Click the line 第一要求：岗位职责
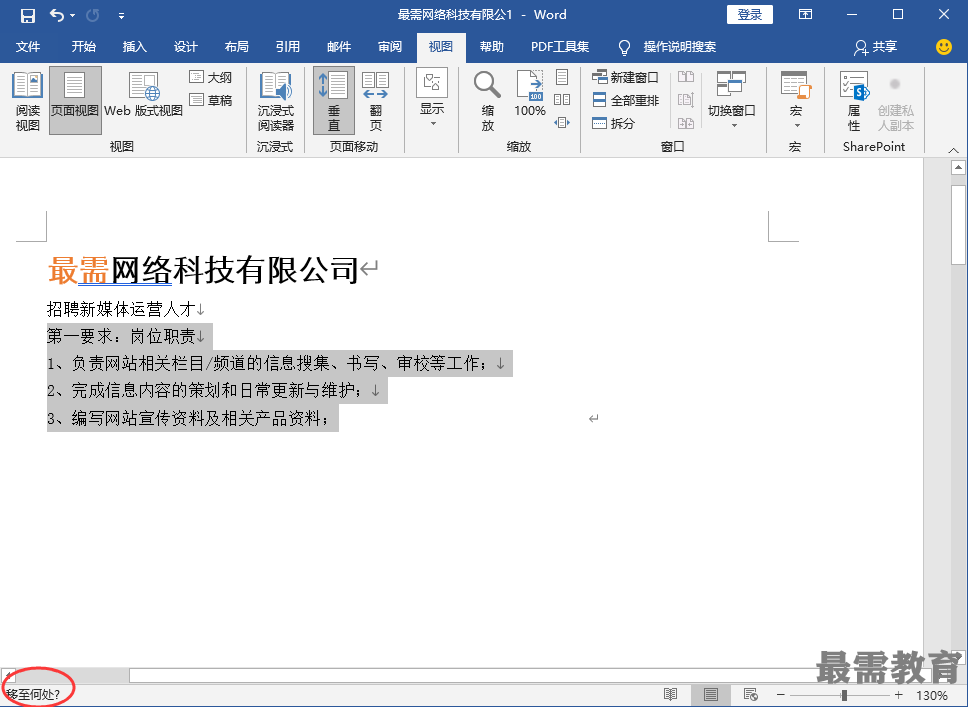The height and width of the screenshot is (707, 968). point(121,336)
